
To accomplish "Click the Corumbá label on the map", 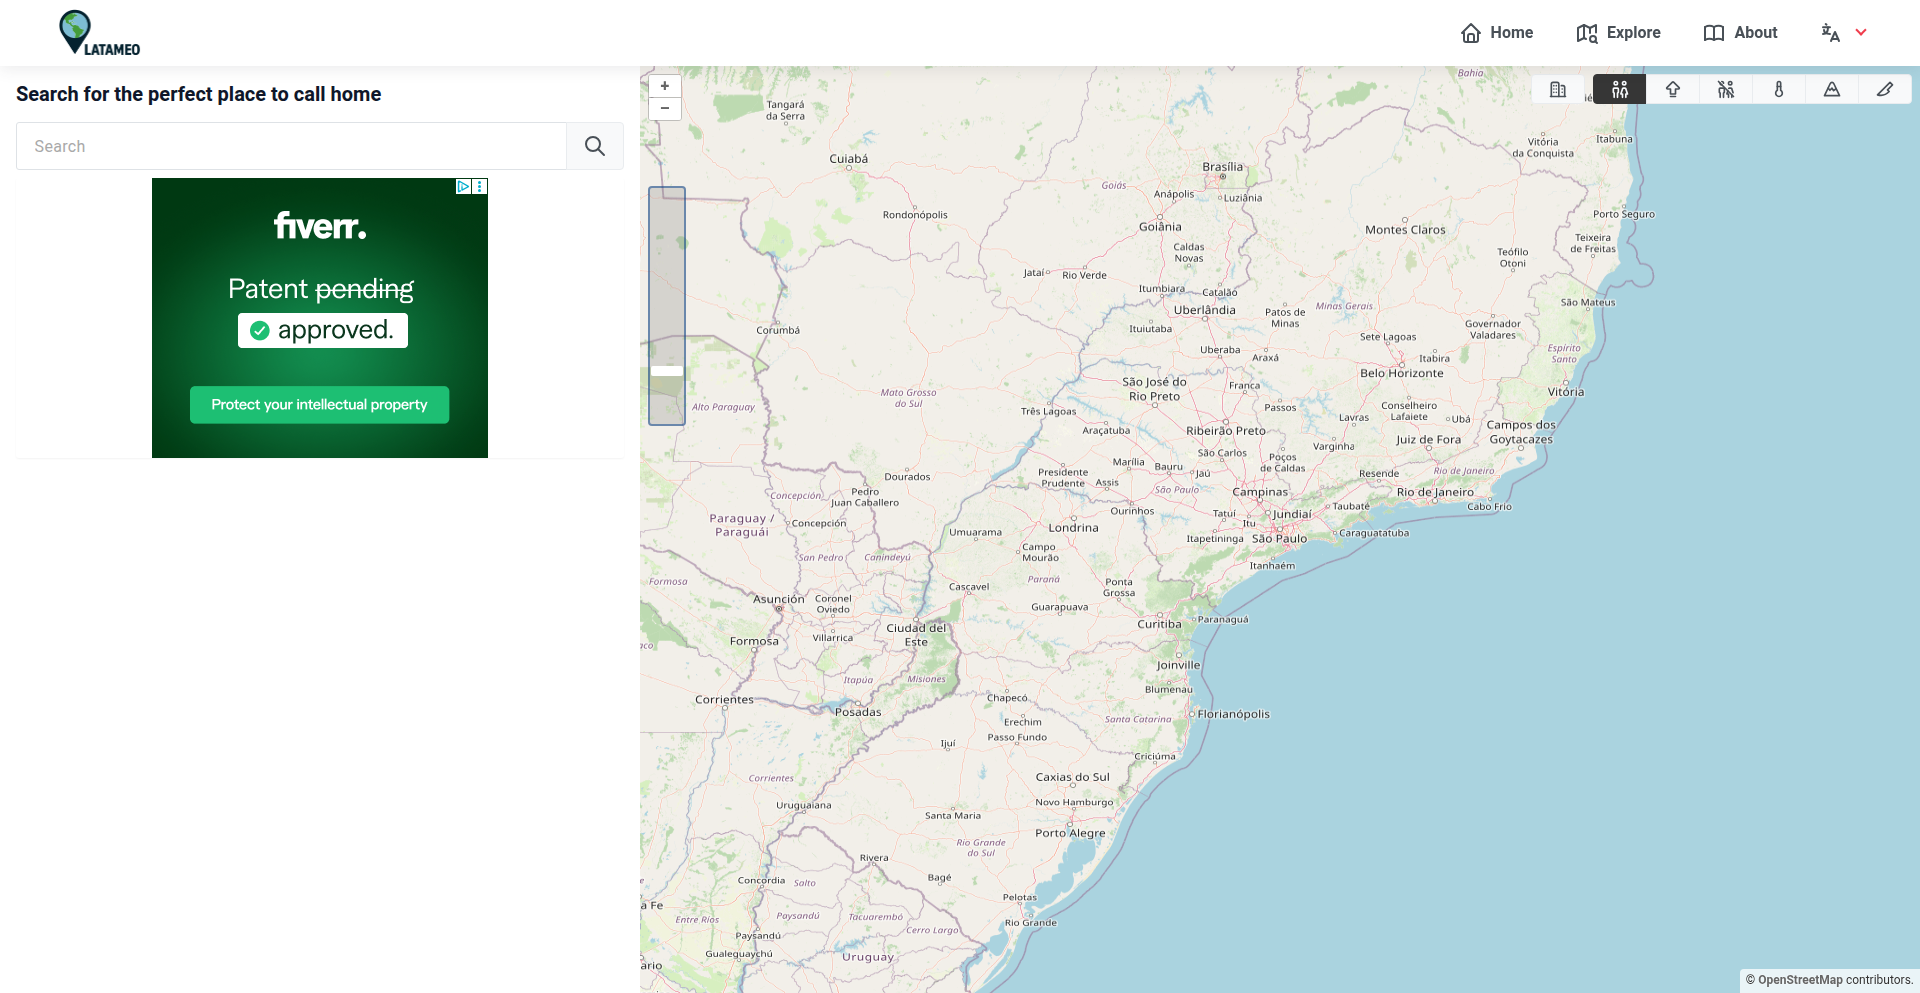I will (778, 330).
